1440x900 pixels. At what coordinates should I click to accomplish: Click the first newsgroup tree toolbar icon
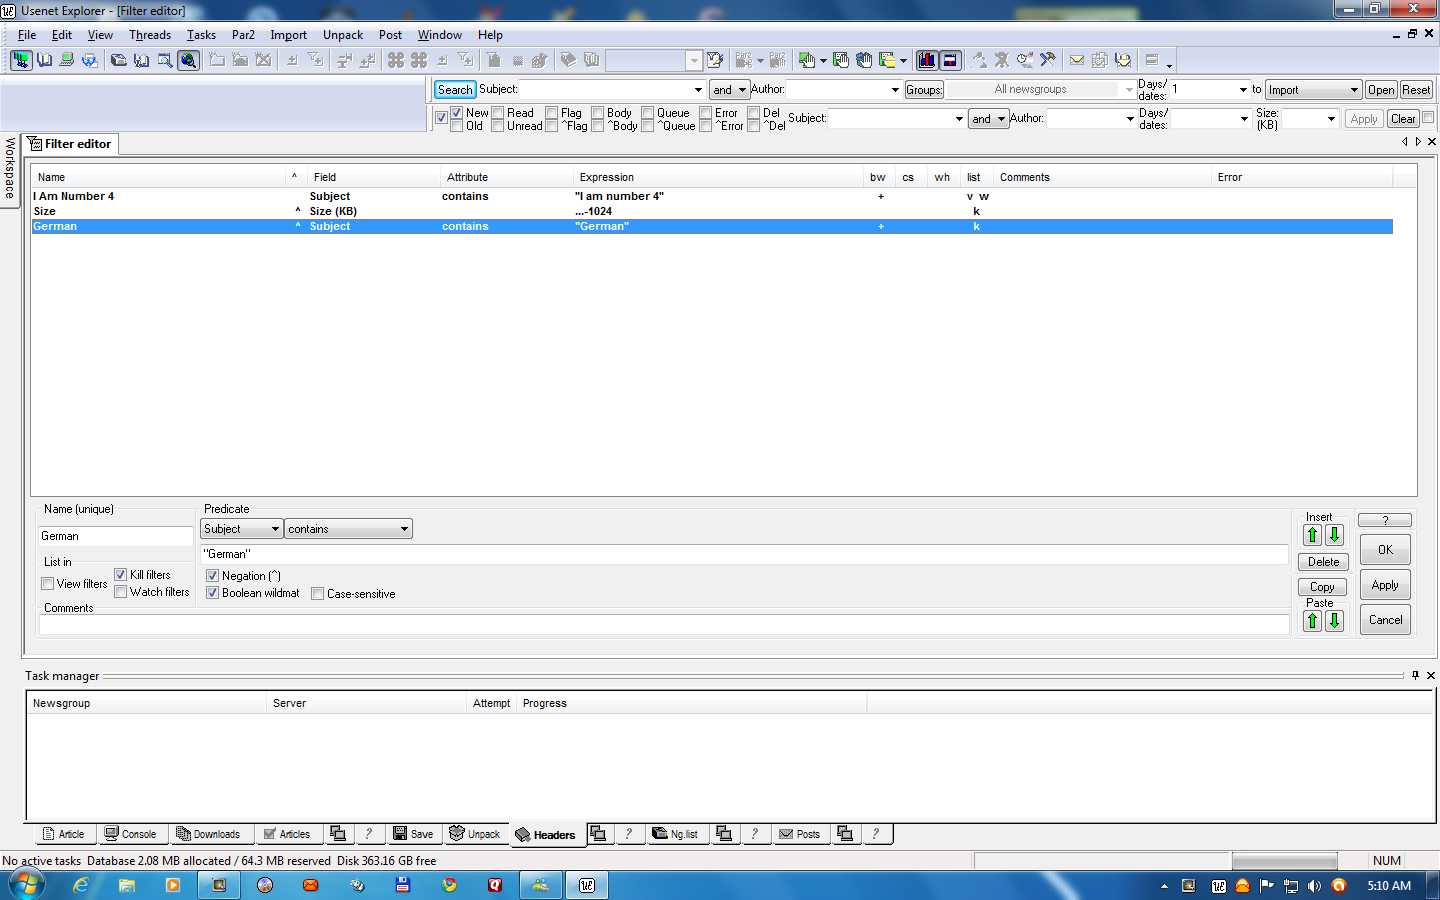21,60
